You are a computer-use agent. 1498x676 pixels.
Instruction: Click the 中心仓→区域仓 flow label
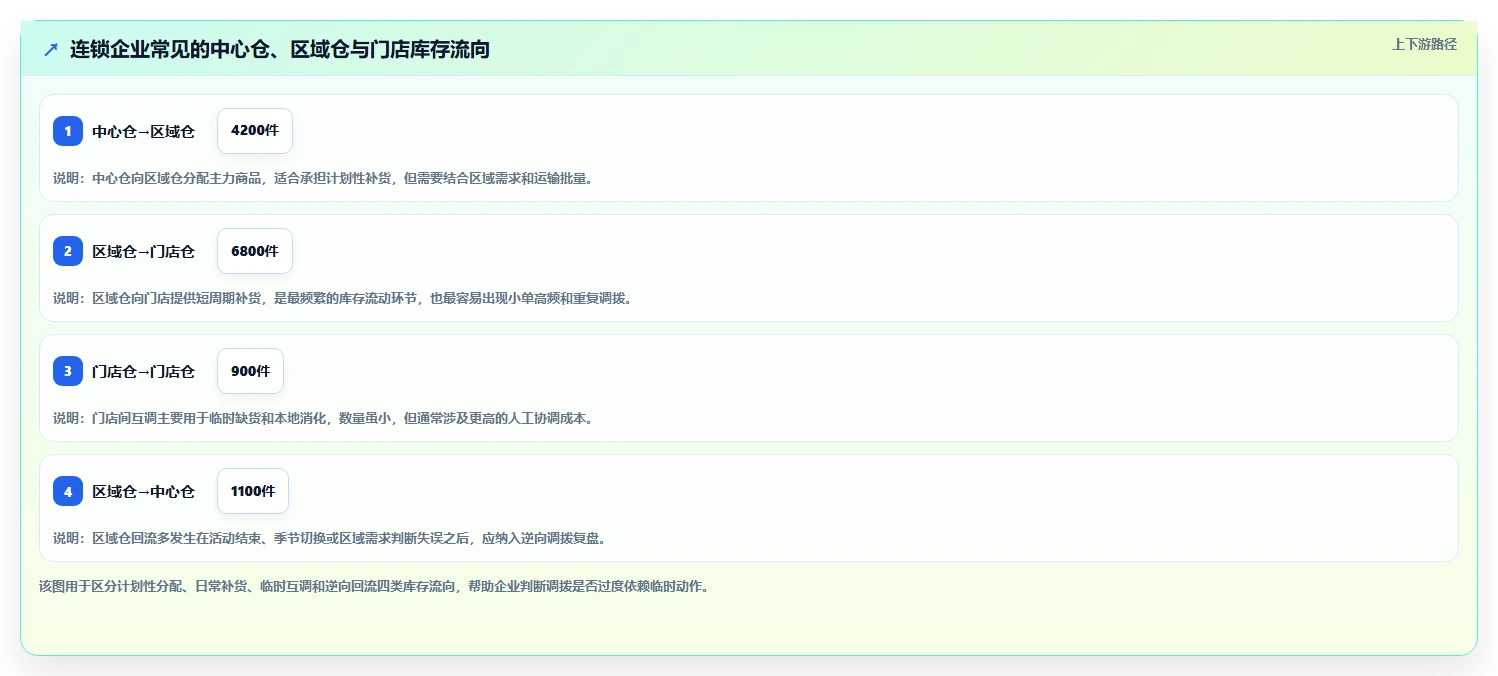point(144,131)
